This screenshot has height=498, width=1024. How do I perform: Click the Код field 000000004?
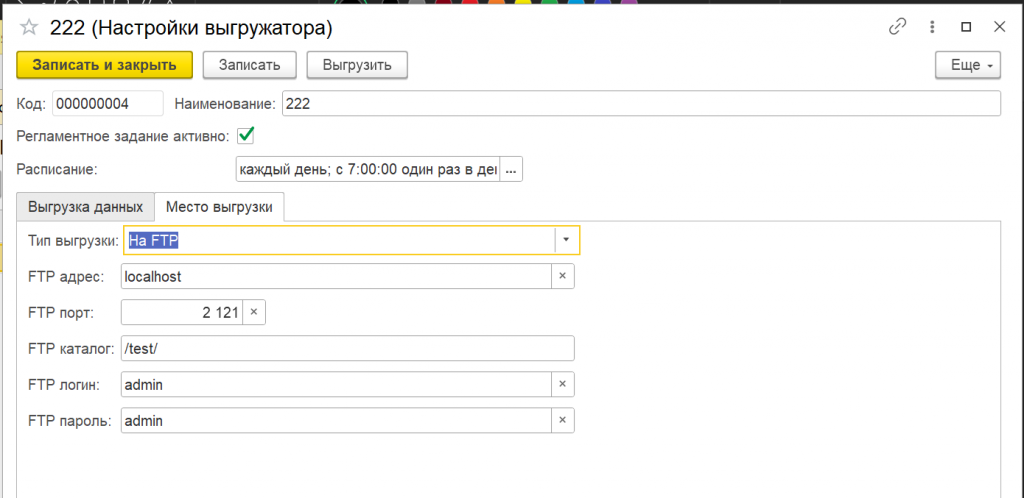point(108,103)
